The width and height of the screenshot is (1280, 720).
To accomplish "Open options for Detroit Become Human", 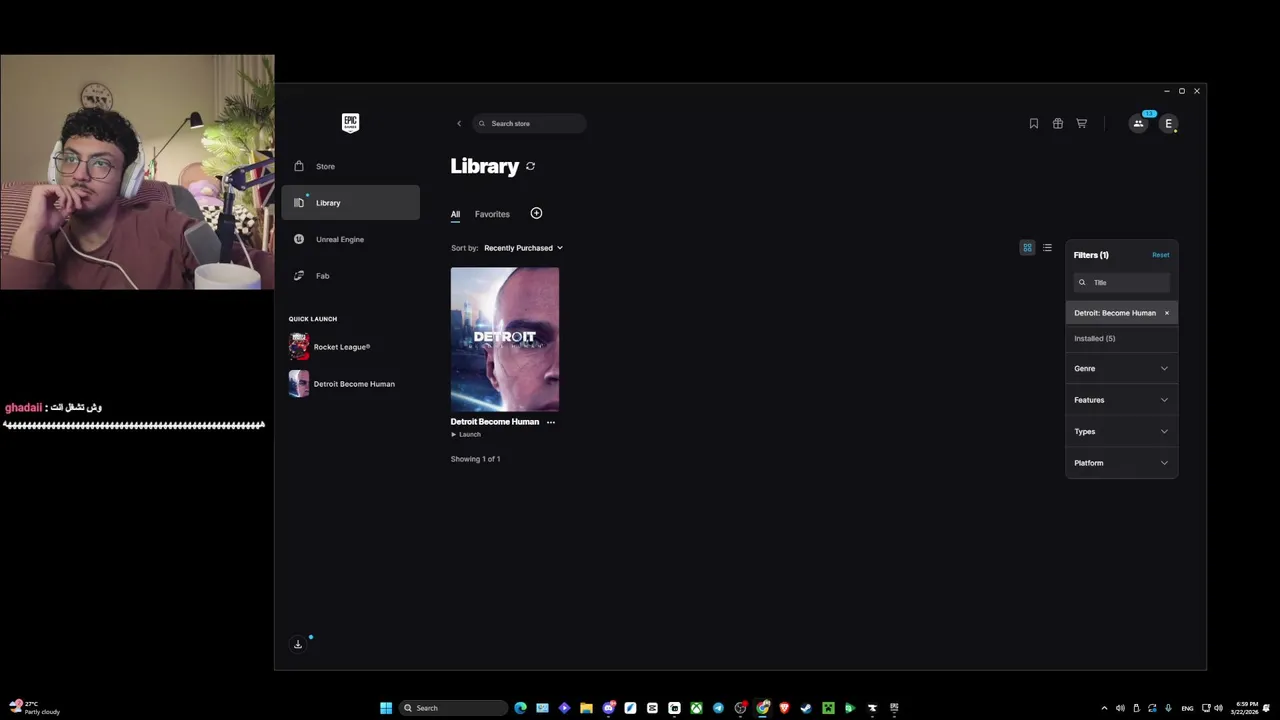I will [551, 422].
